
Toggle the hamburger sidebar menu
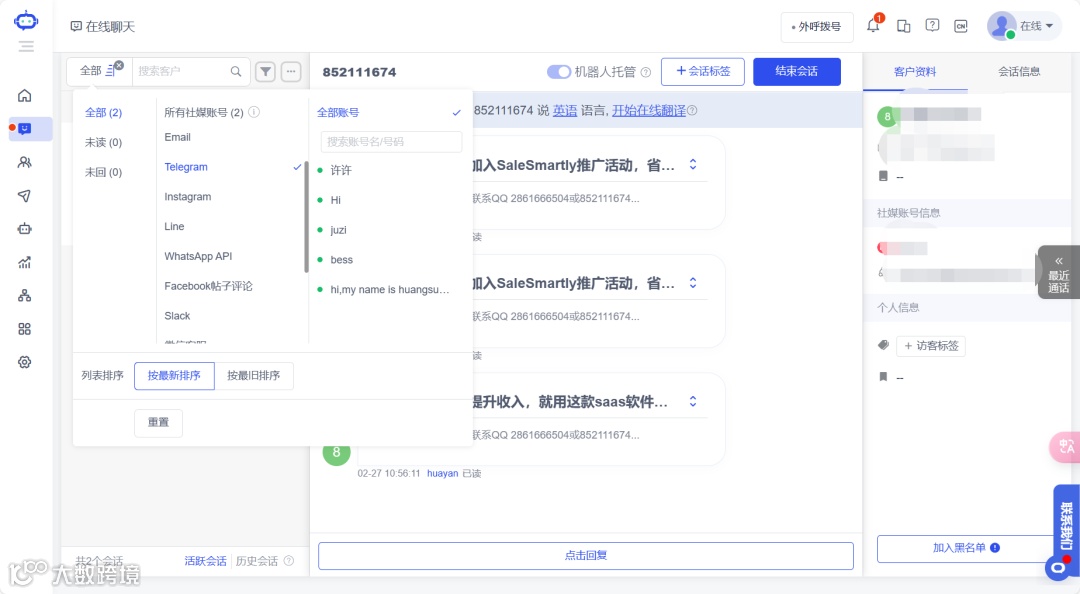(26, 46)
